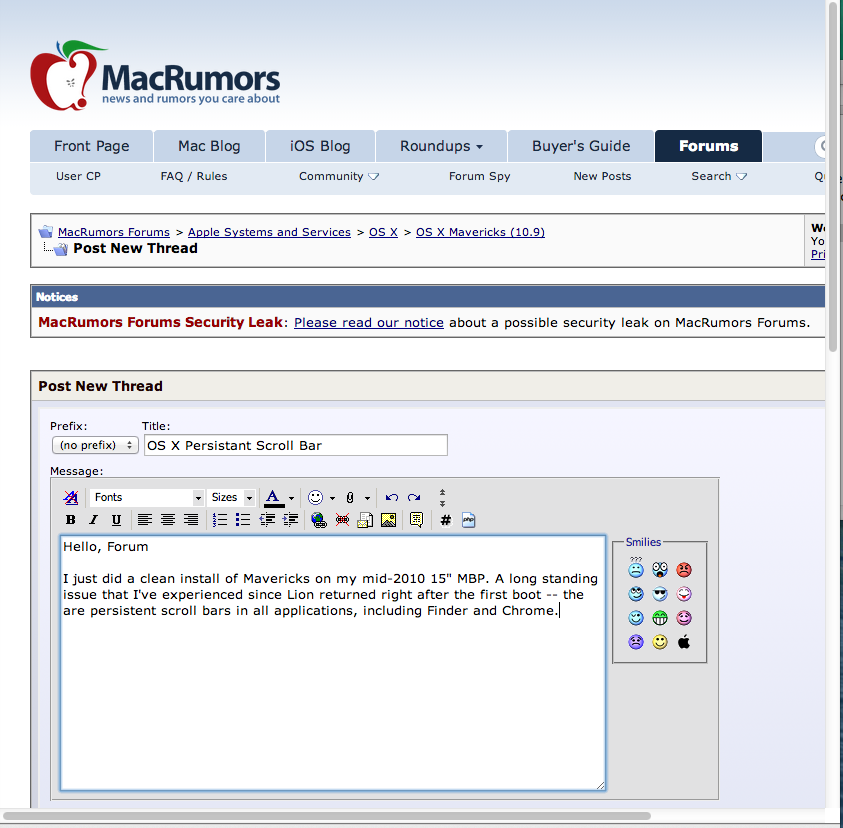The height and width of the screenshot is (828, 843).
Task: Insert the pink blushing smiley
Action: pos(684,618)
